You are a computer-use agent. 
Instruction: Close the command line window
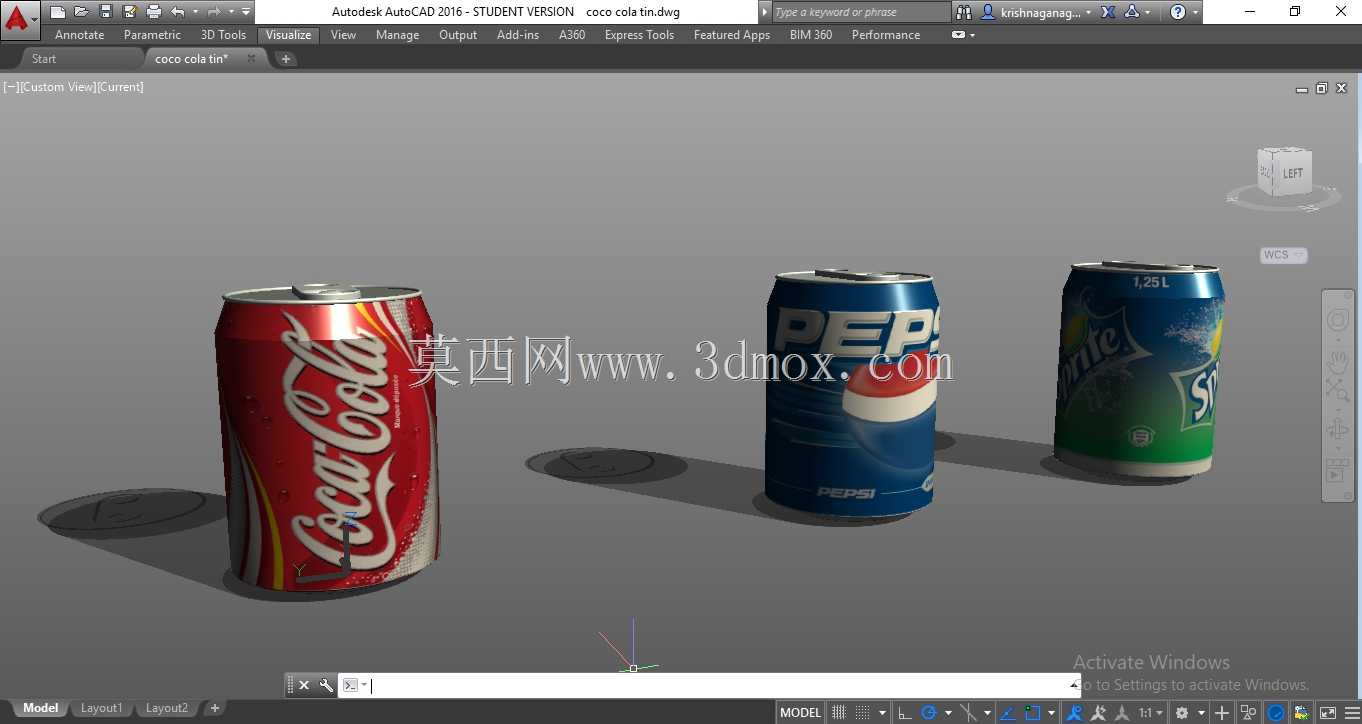[304, 685]
